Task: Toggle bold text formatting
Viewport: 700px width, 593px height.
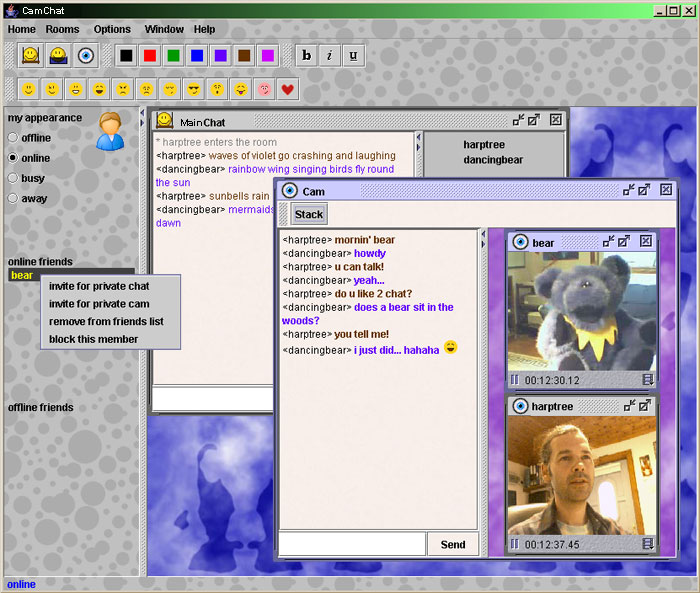Action: click(x=306, y=55)
